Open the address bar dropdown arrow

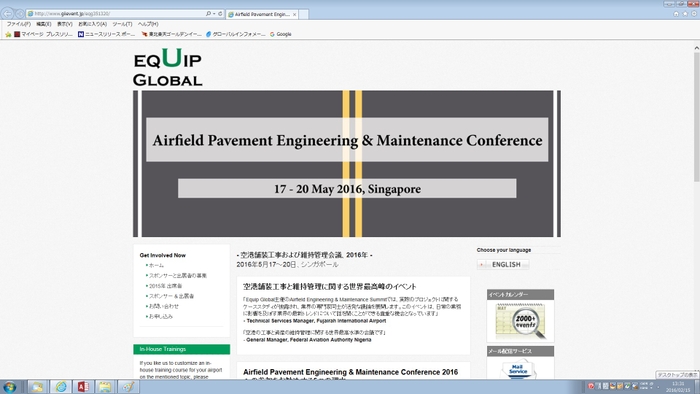(x=214, y=14)
